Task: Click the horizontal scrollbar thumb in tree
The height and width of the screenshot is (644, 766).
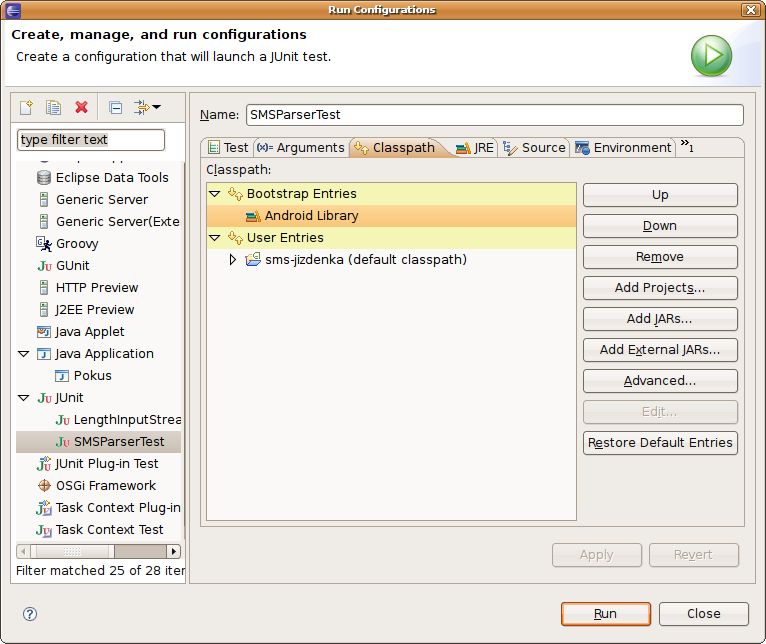Action: tap(72, 552)
